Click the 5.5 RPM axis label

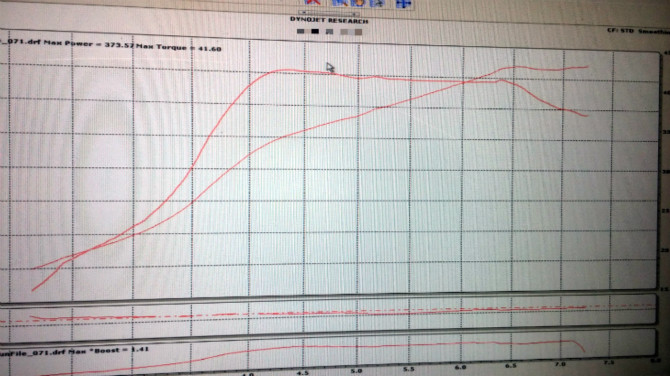point(409,369)
